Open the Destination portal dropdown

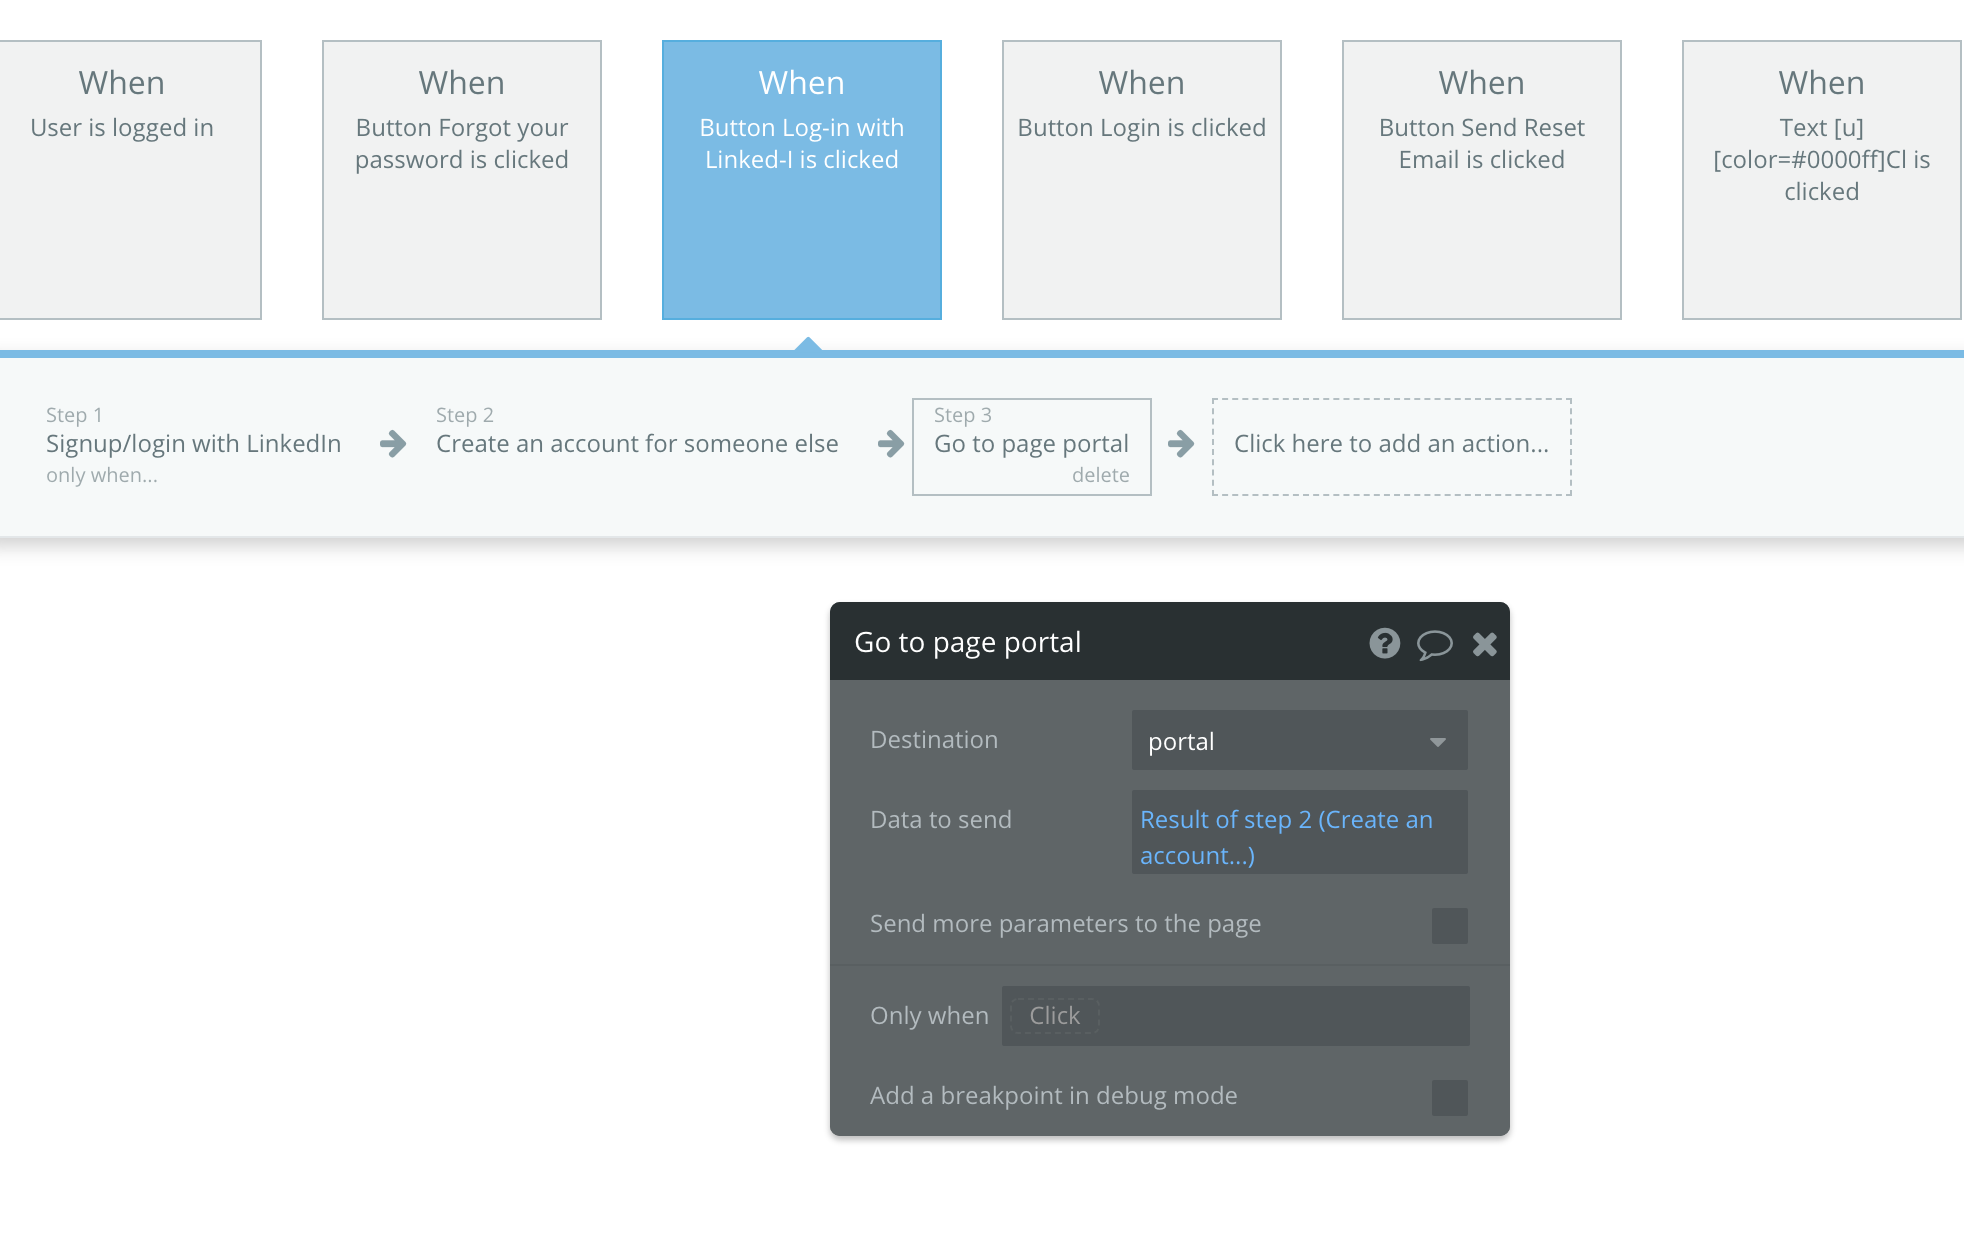1299,740
